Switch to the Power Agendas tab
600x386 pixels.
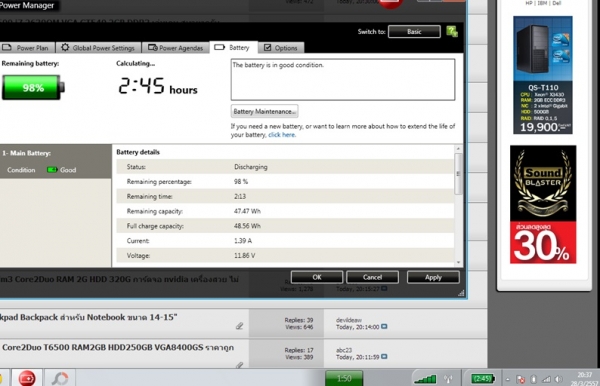176,48
